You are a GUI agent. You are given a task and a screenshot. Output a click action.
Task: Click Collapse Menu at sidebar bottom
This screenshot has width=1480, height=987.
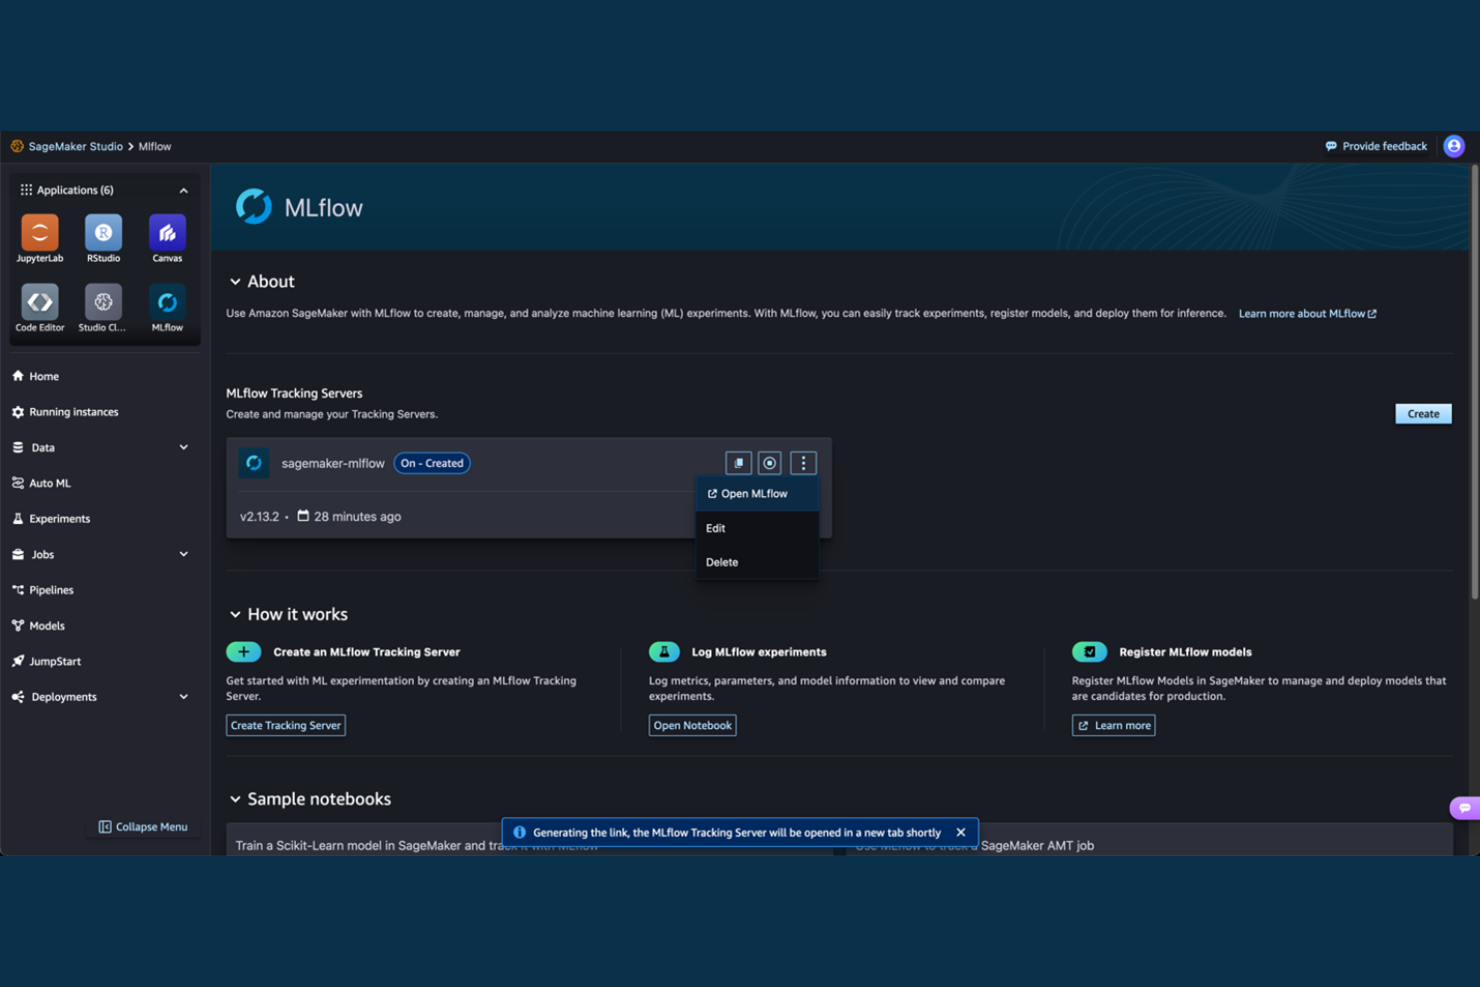[143, 827]
